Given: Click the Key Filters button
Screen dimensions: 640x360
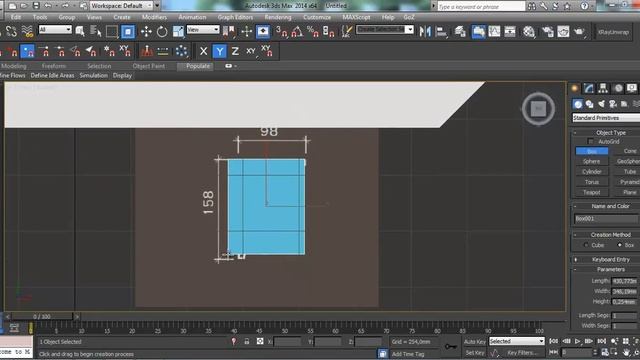Looking at the screenshot, I should pos(522,352).
